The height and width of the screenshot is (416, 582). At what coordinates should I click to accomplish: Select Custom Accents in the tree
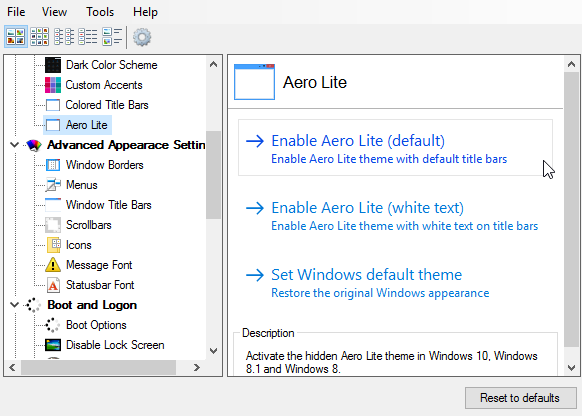point(104,85)
